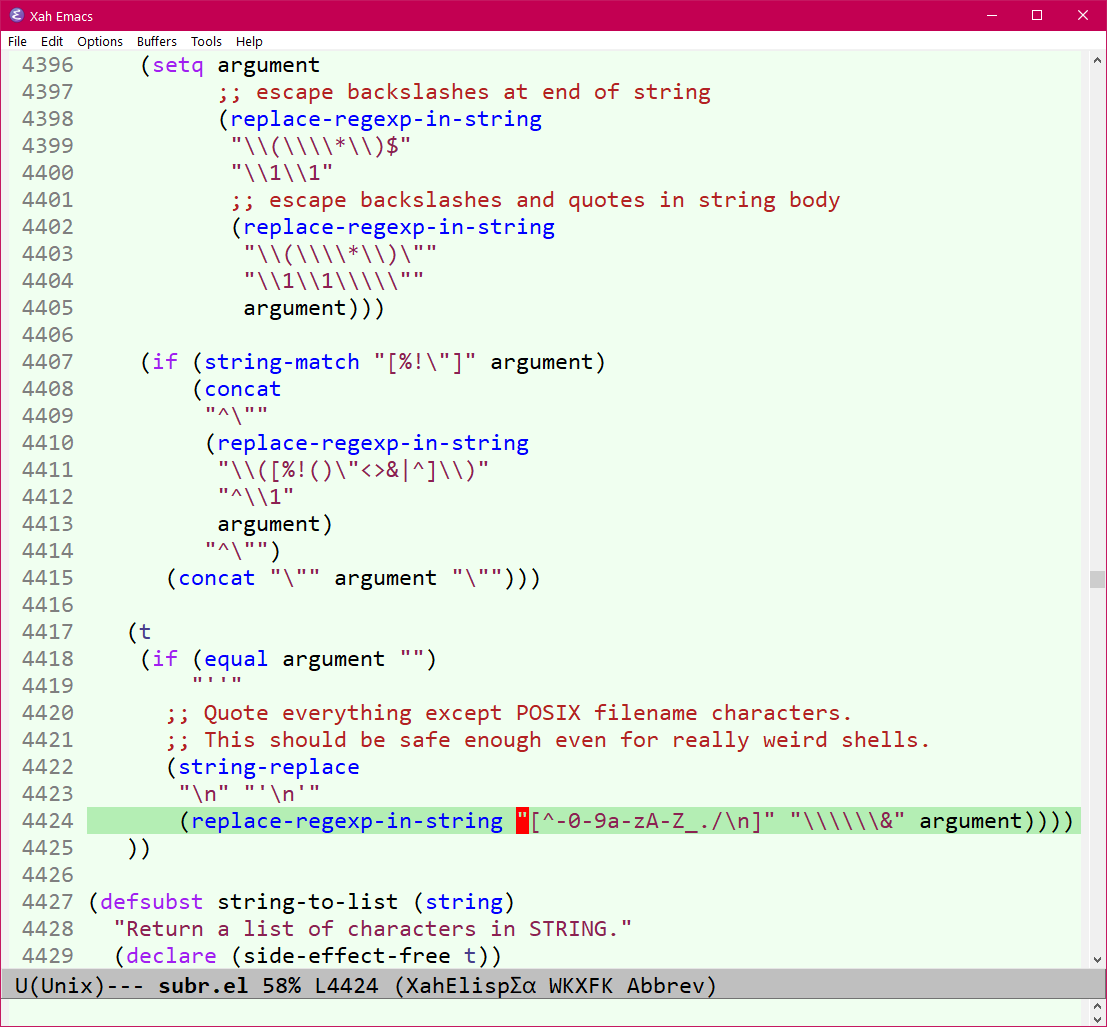
Task: Click the Emacs icon in the title bar
Action: tap(16, 15)
